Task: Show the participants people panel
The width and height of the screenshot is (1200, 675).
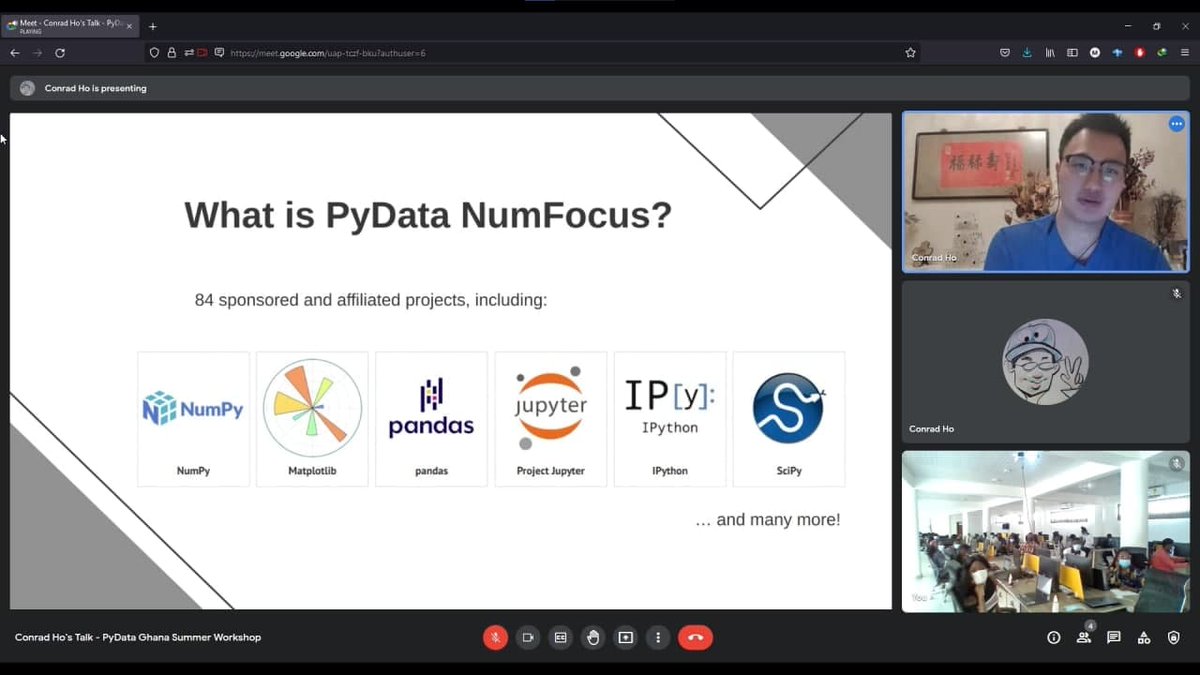Action: pos(1084,637)
